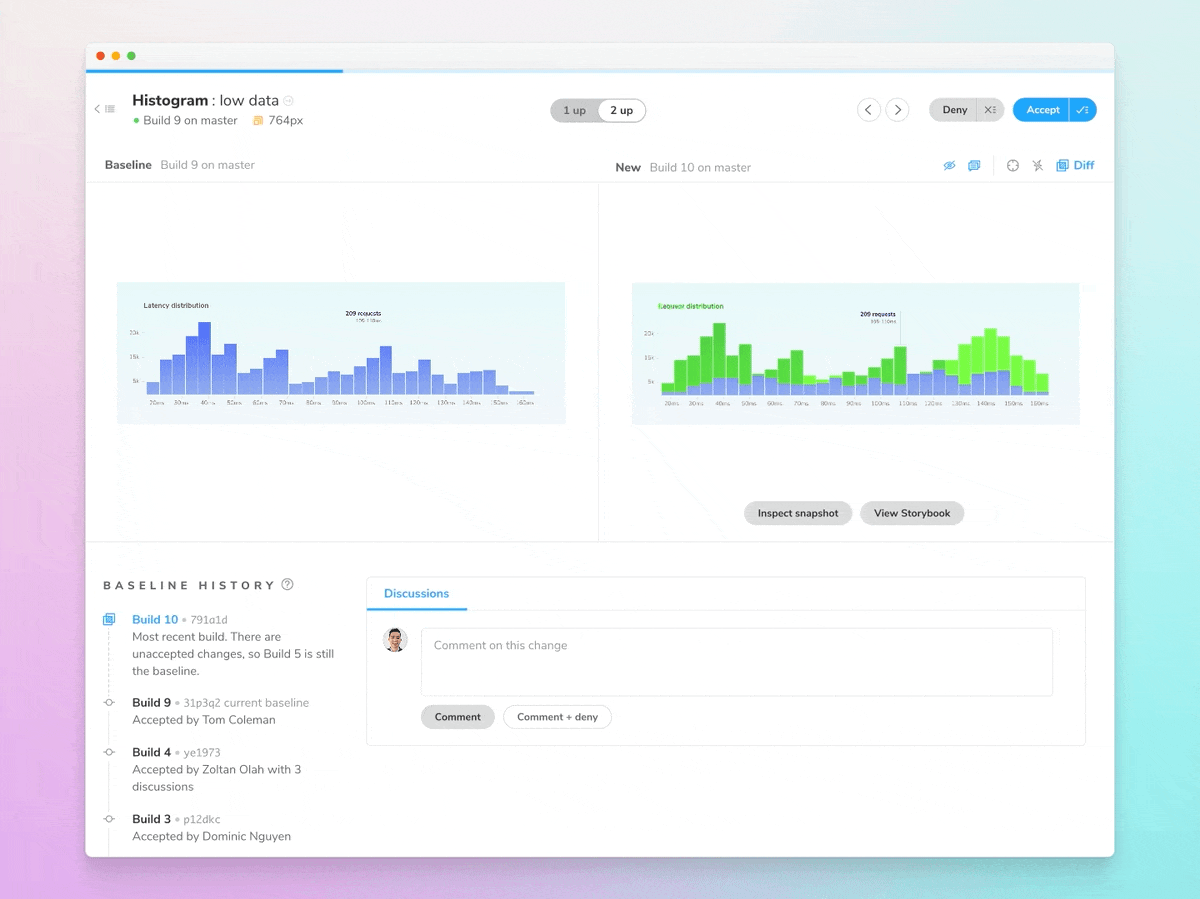This screenshot has width=1200, height=899.
Task: Go to next snapshot
Action: tap(898, 110)
